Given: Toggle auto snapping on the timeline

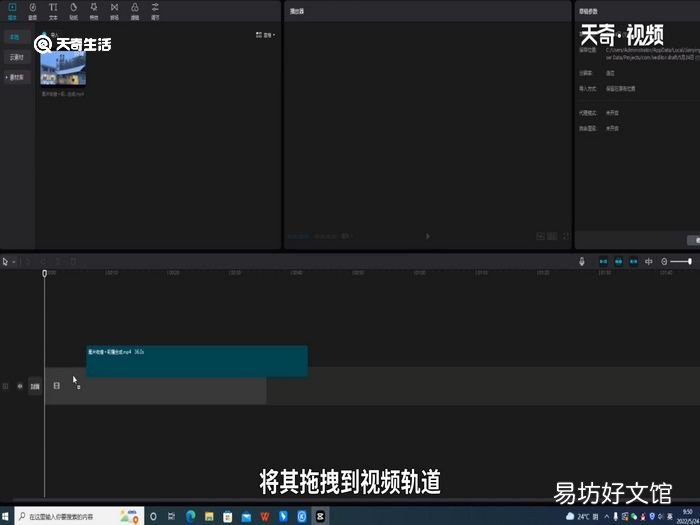Looking at the screenshot, I should (618, 262).
